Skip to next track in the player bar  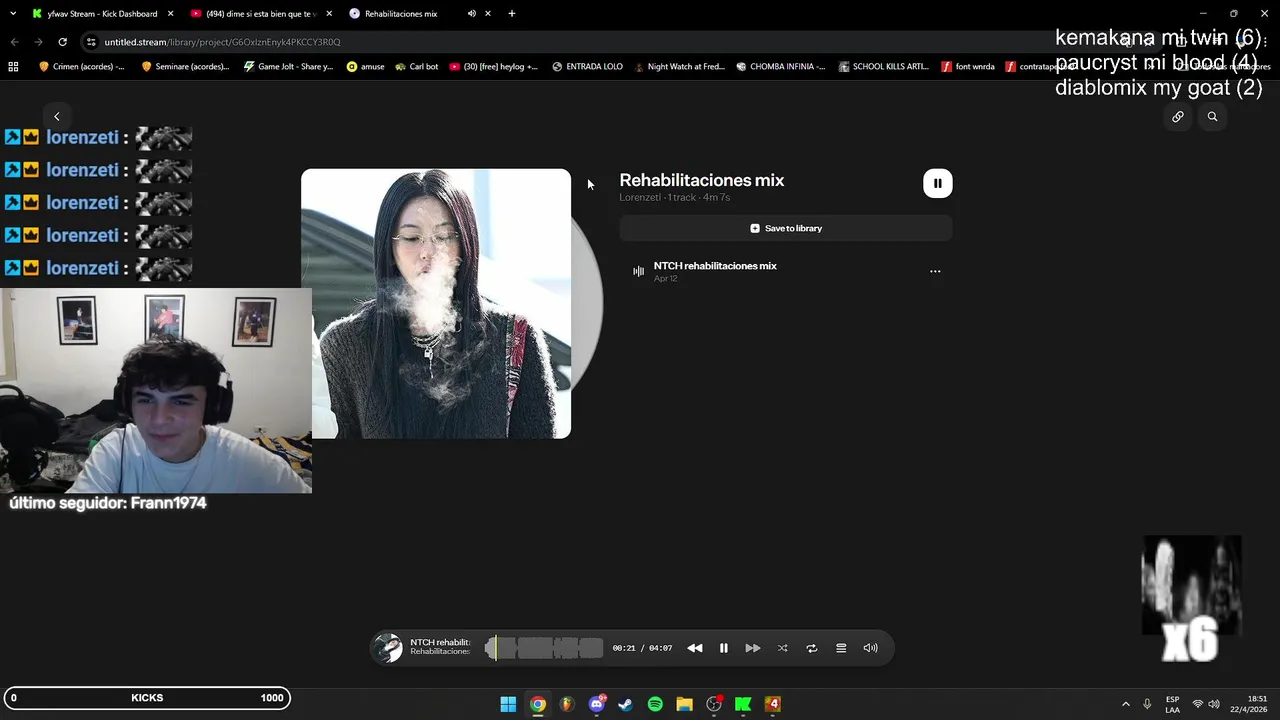[753, 648]
